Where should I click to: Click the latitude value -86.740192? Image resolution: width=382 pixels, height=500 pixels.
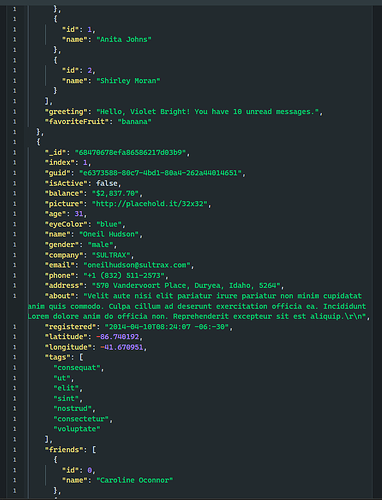pyautogui.click(x=119, y=337)
